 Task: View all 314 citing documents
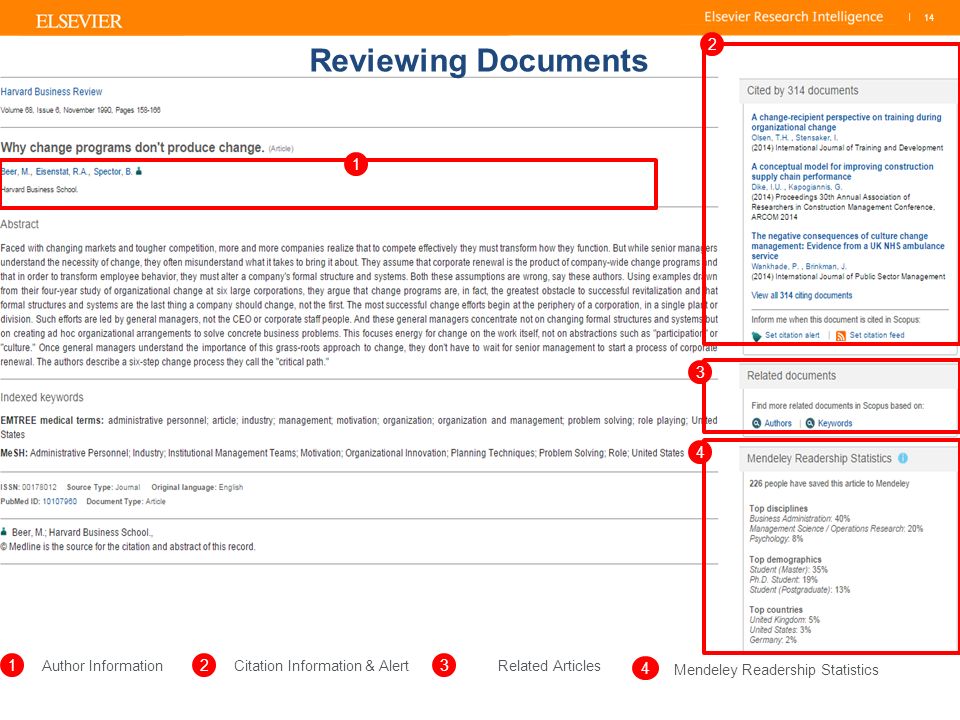(x=801, y=295)
